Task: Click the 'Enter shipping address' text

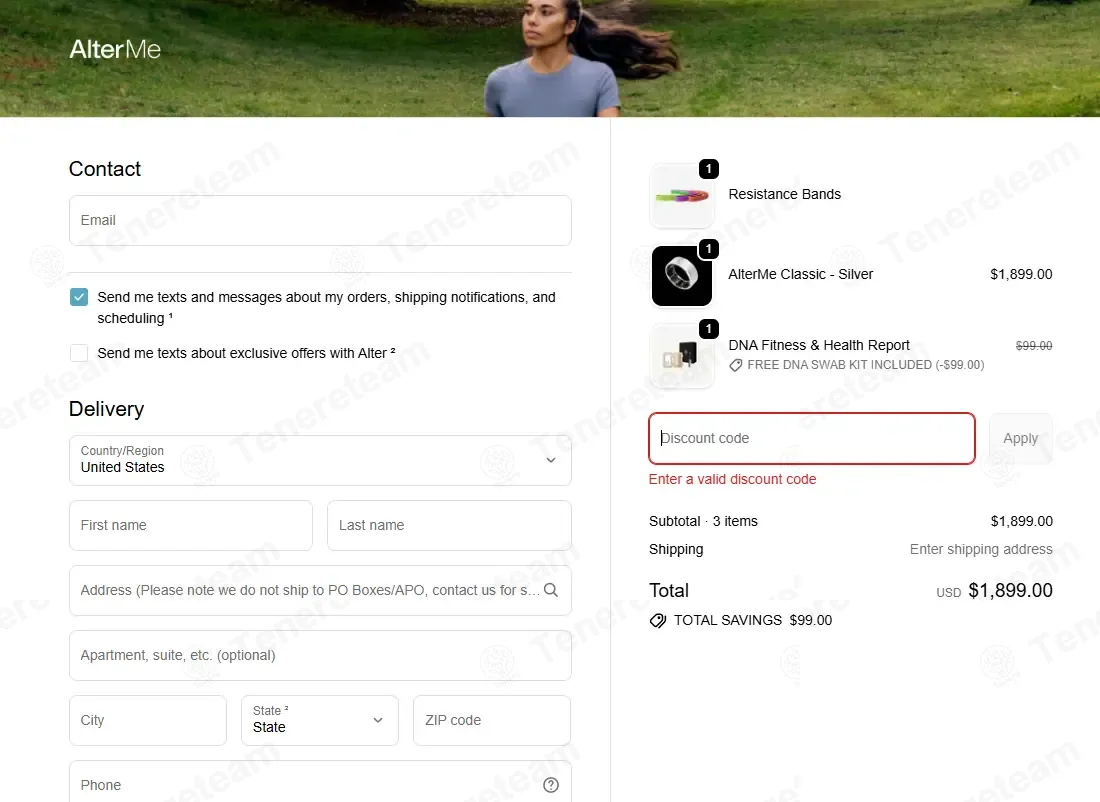Action: coord(981,549)
